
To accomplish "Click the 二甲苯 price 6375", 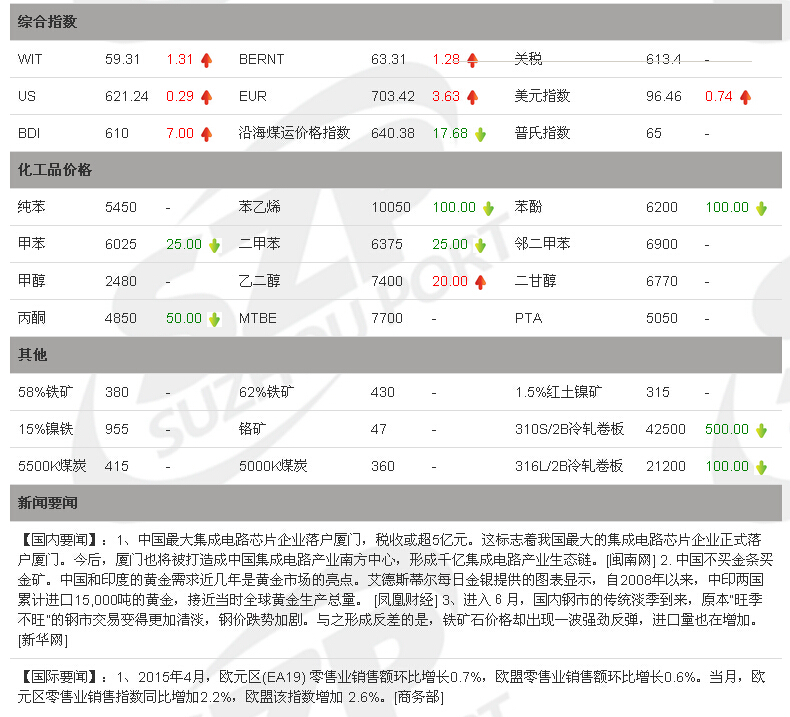I will pos(387,244).
